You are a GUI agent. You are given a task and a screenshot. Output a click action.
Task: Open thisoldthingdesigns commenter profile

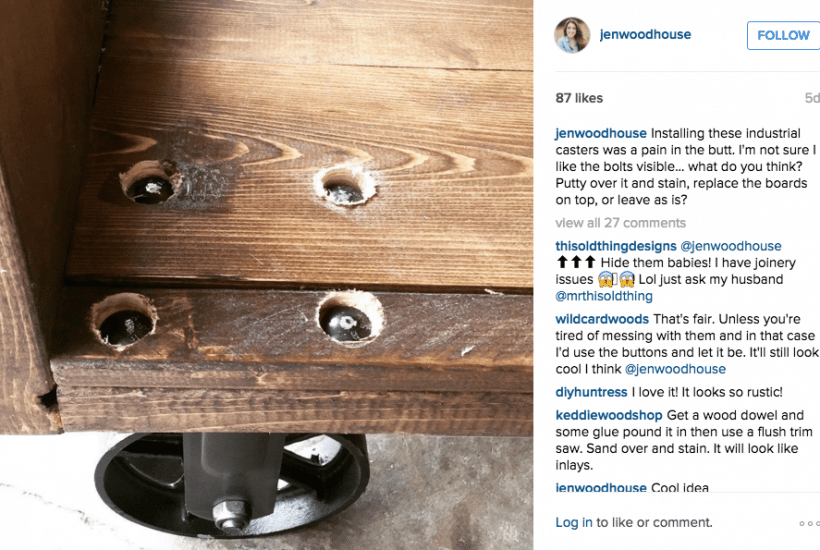616,246
